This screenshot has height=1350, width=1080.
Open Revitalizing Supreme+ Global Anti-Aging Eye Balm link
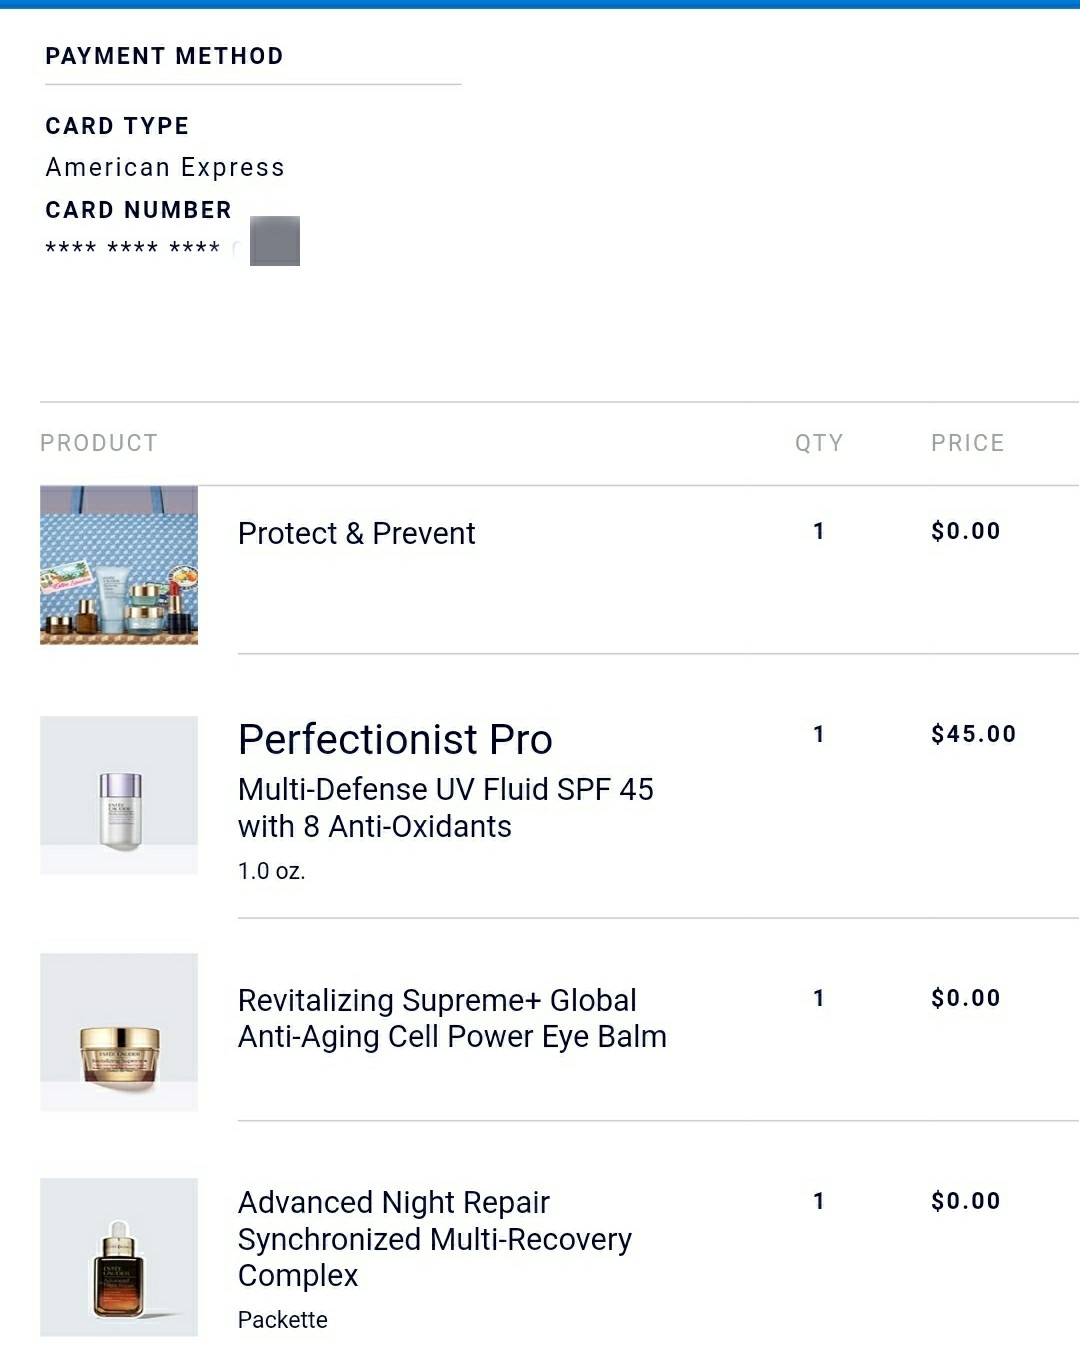pyautogui.click(x=452, y=1018)
